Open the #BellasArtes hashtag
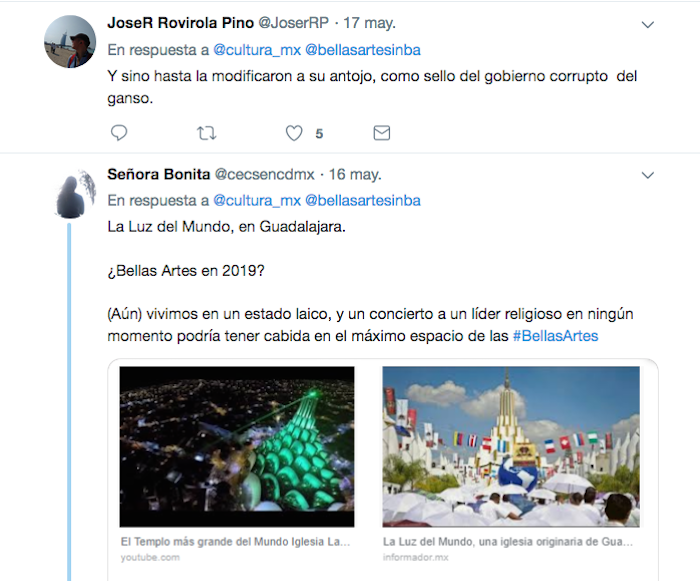The image size is (700, 581). pos(555,336)
